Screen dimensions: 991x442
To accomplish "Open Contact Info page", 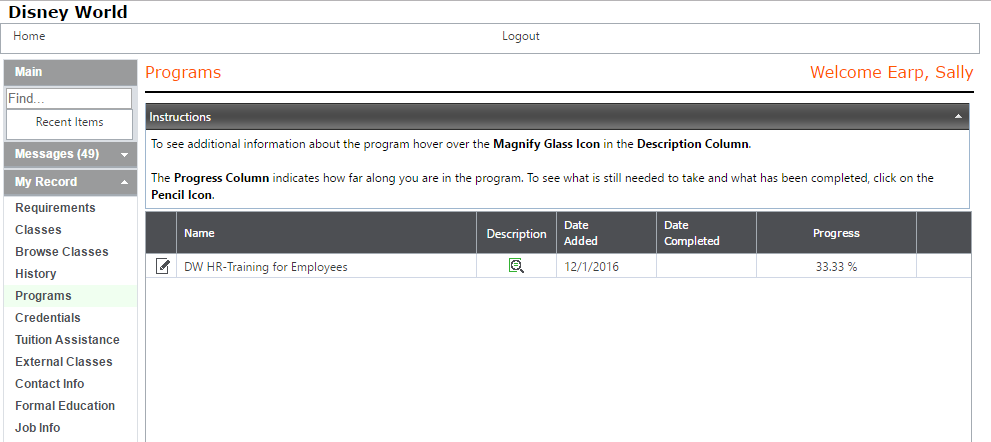I will (49, 384).
